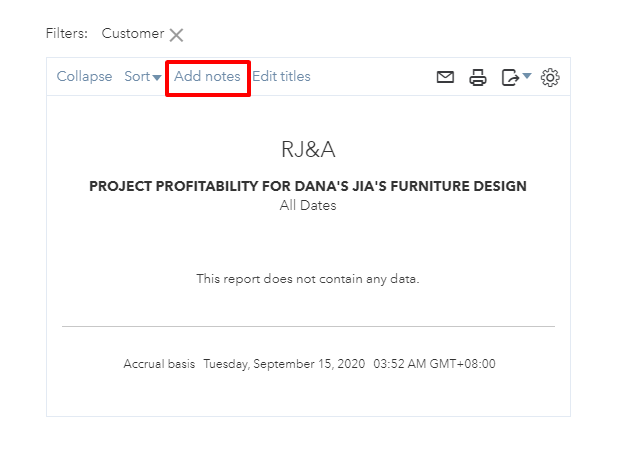
Task: Click the All Dates text
Action: 308,205
